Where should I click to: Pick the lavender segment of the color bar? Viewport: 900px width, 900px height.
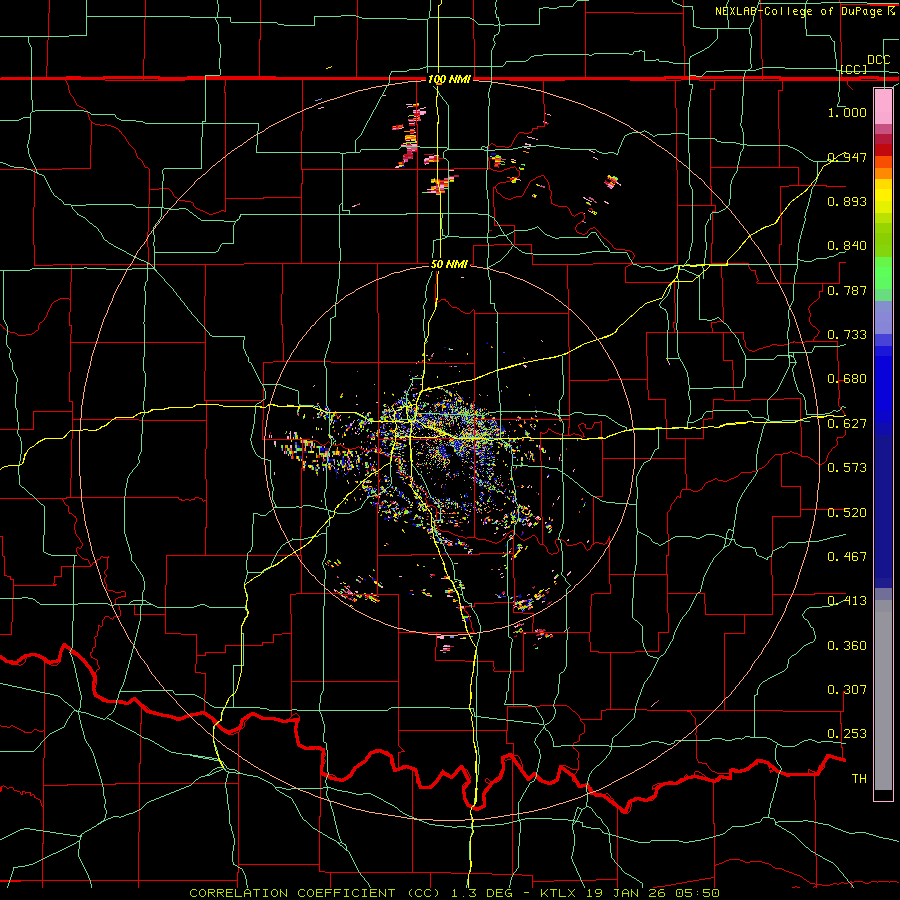(883, 317)
